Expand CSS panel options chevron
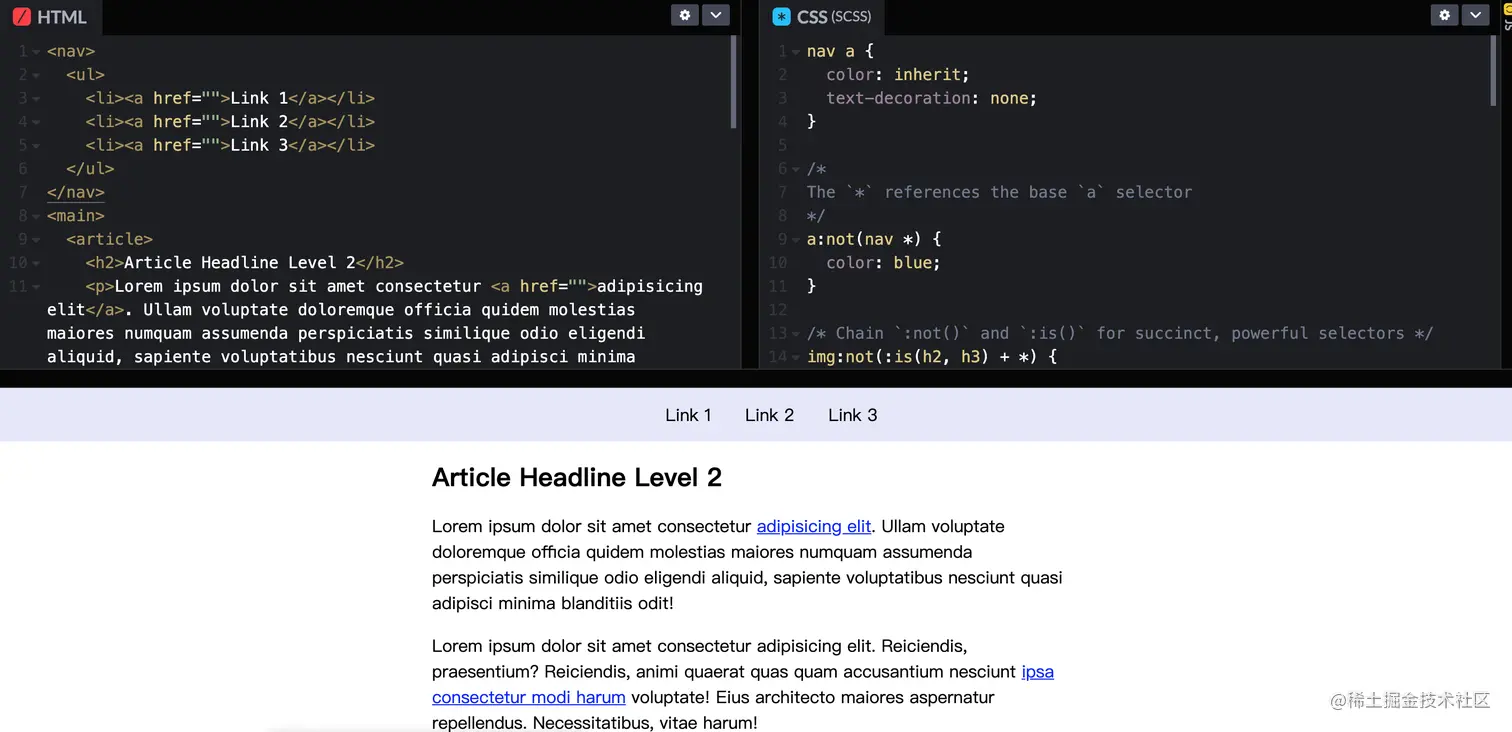Screen dimensions: 1512x732 tap(1476, 15)
